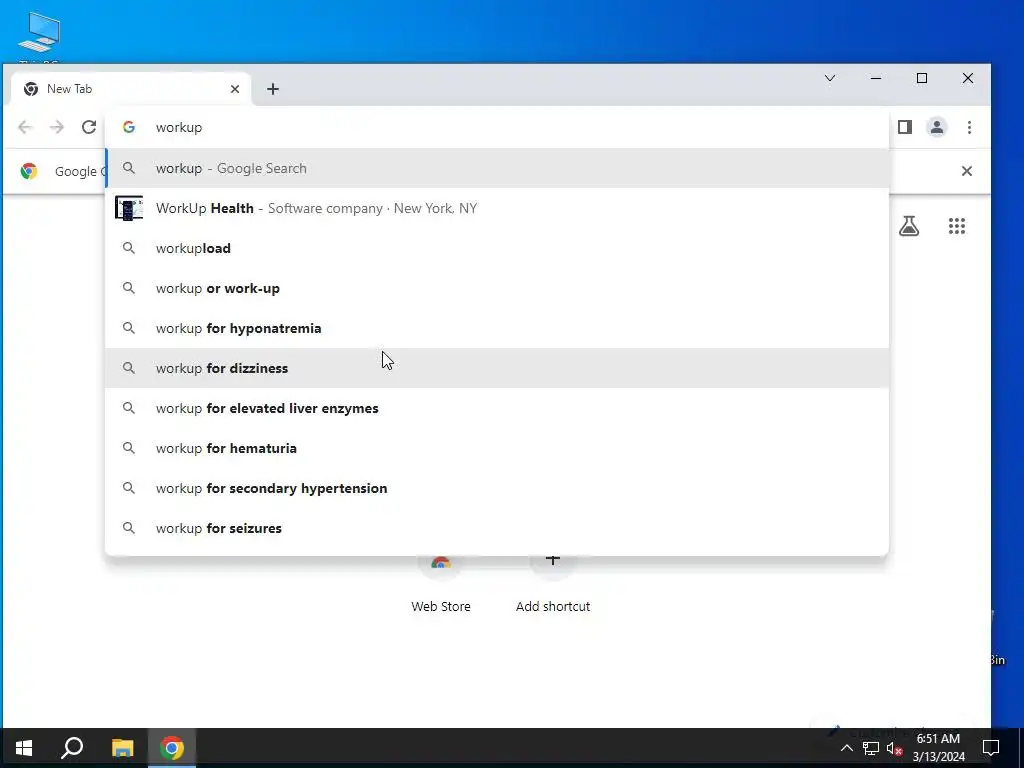Choose the workupload suggestion
Screen dimensions: 1024x768
497,248
